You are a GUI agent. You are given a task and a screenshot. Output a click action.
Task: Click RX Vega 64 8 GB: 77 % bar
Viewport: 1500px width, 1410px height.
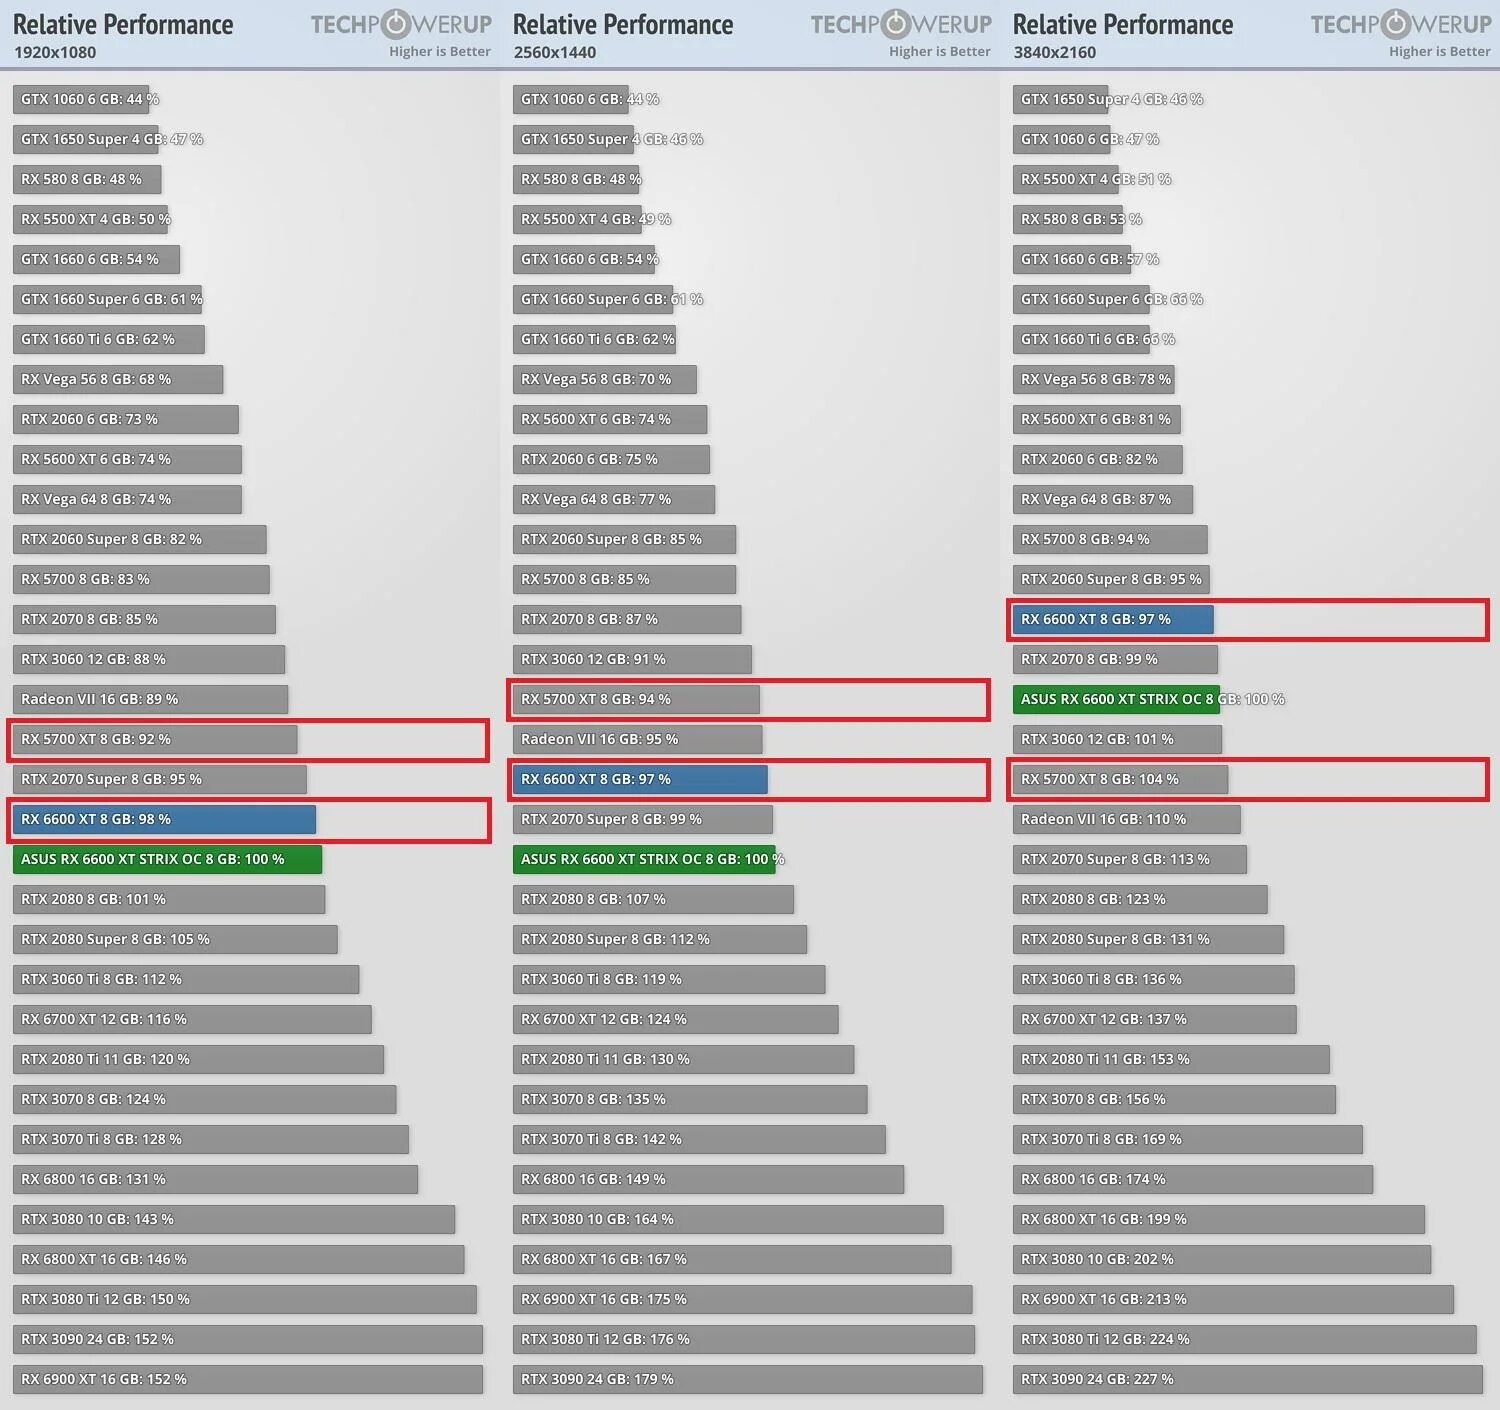click(614, 499)
